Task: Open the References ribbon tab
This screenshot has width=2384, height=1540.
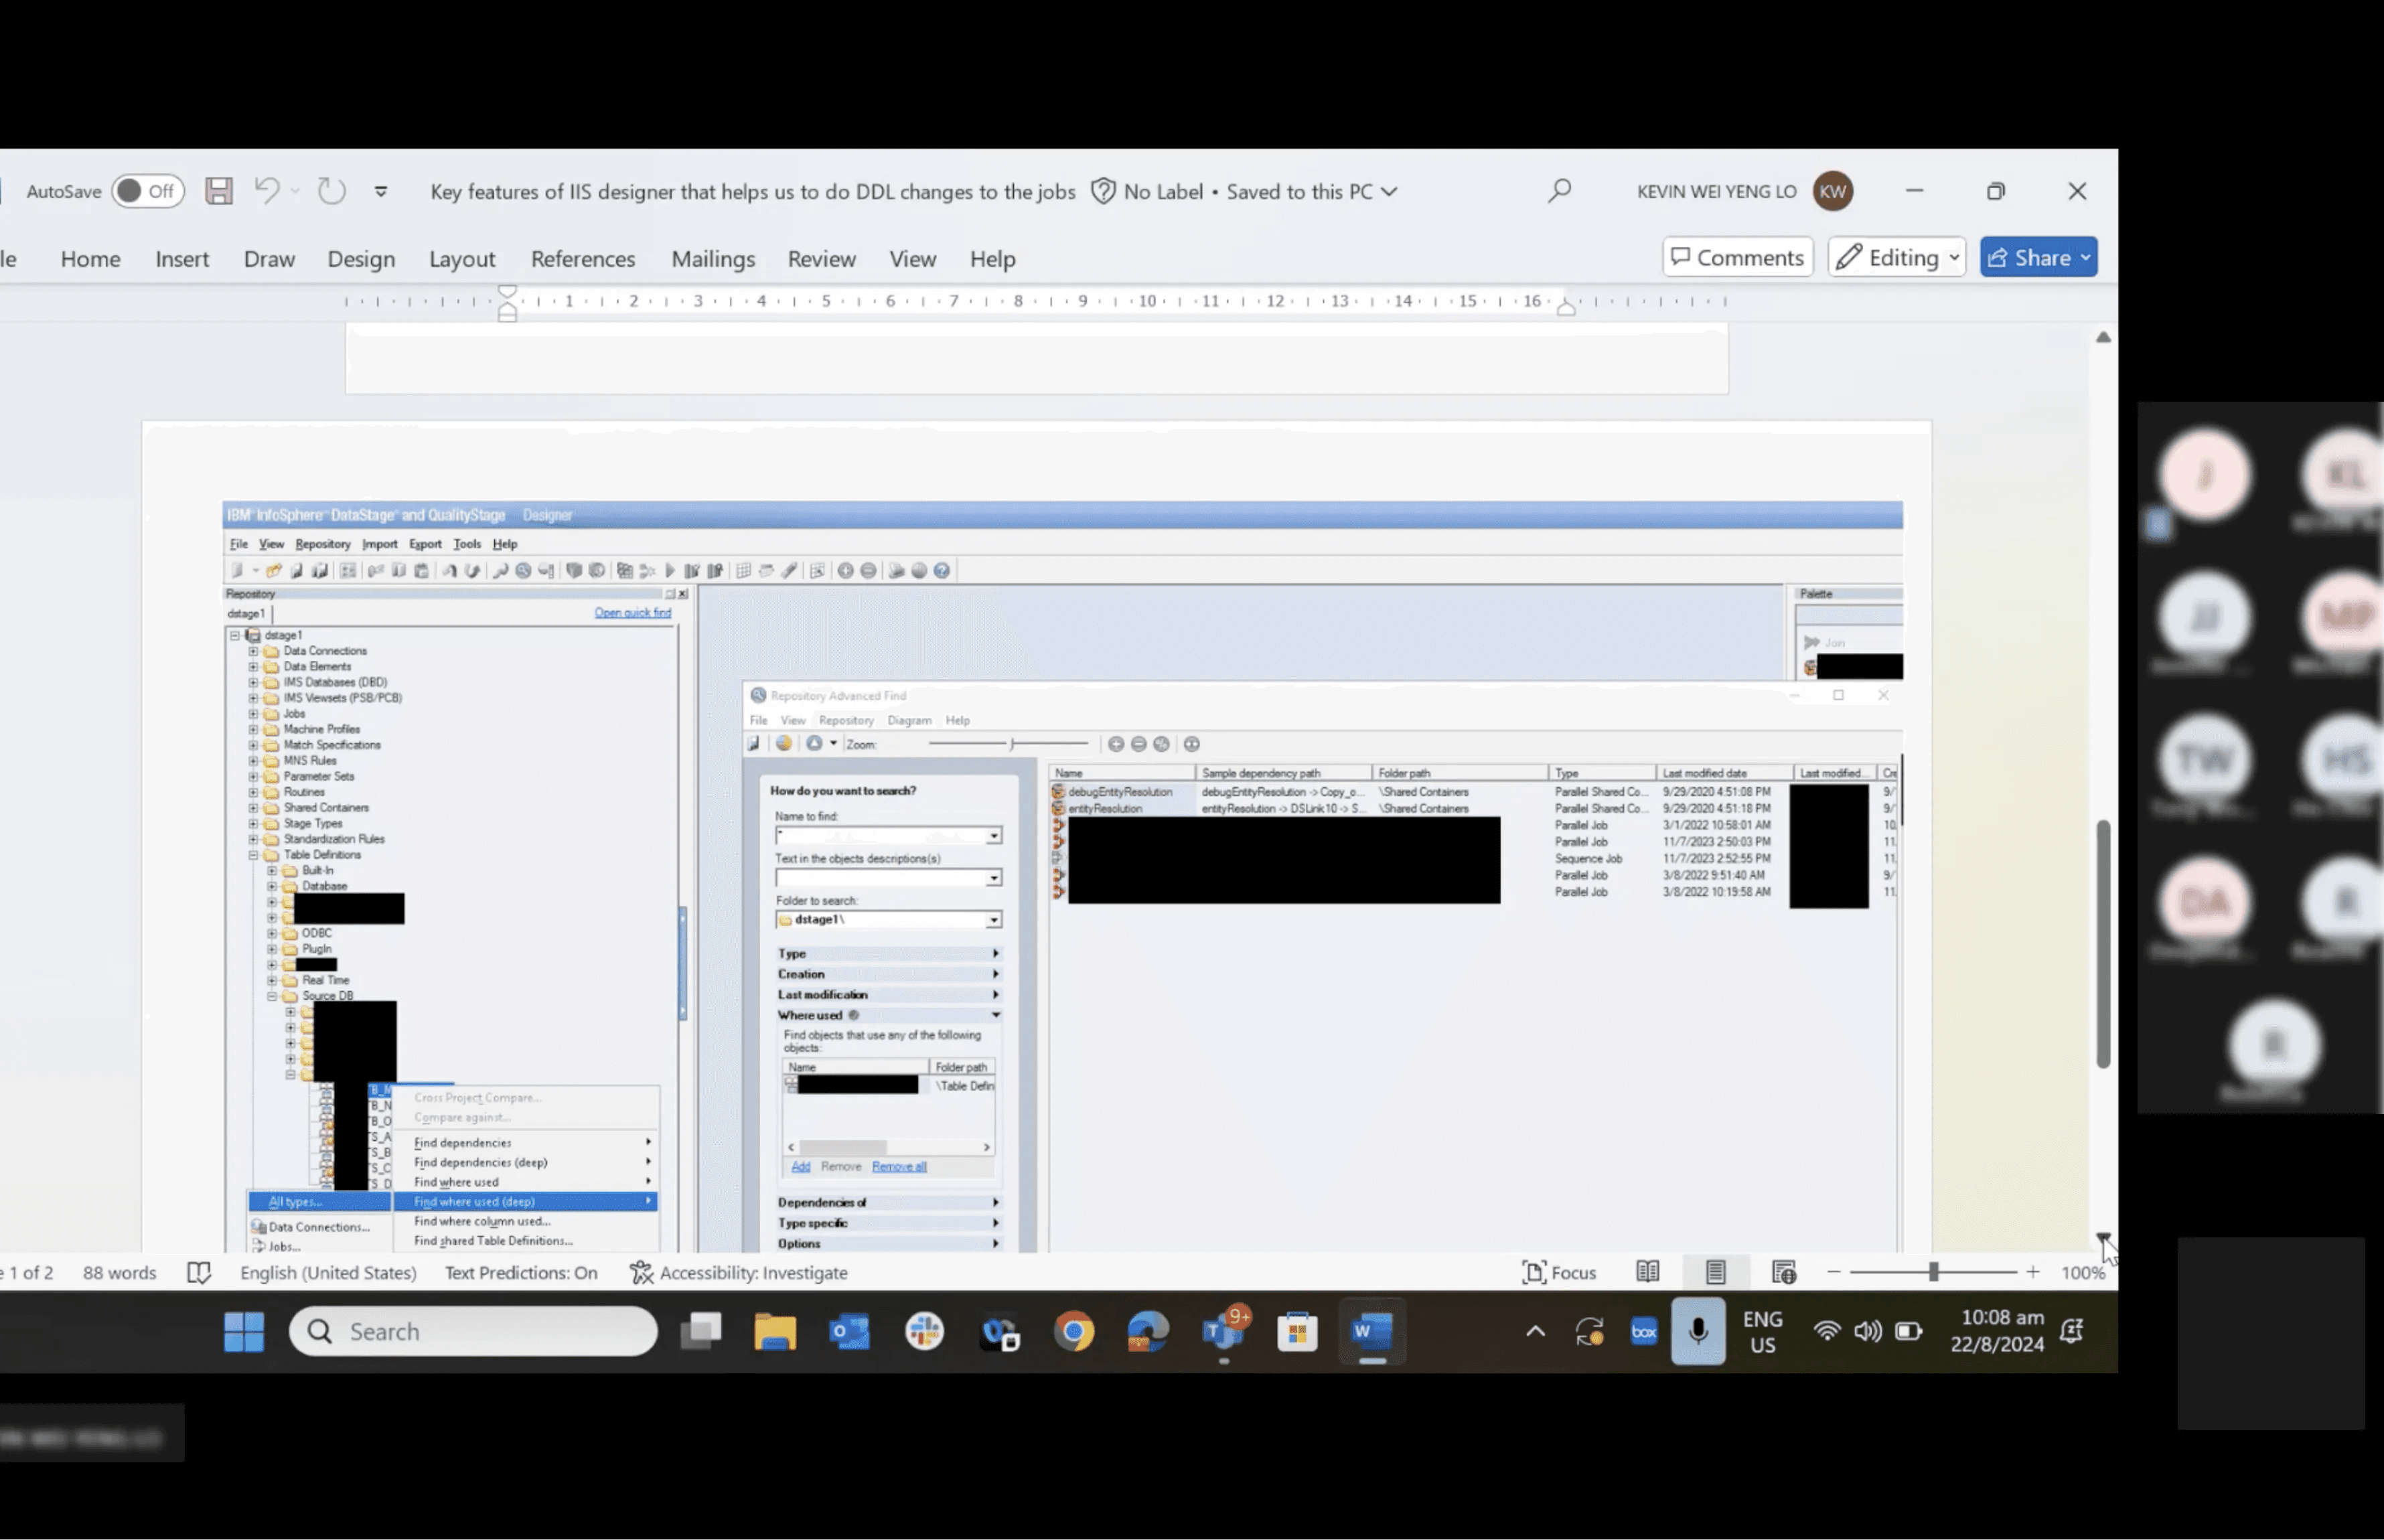Action: click(x=583, y=259)
